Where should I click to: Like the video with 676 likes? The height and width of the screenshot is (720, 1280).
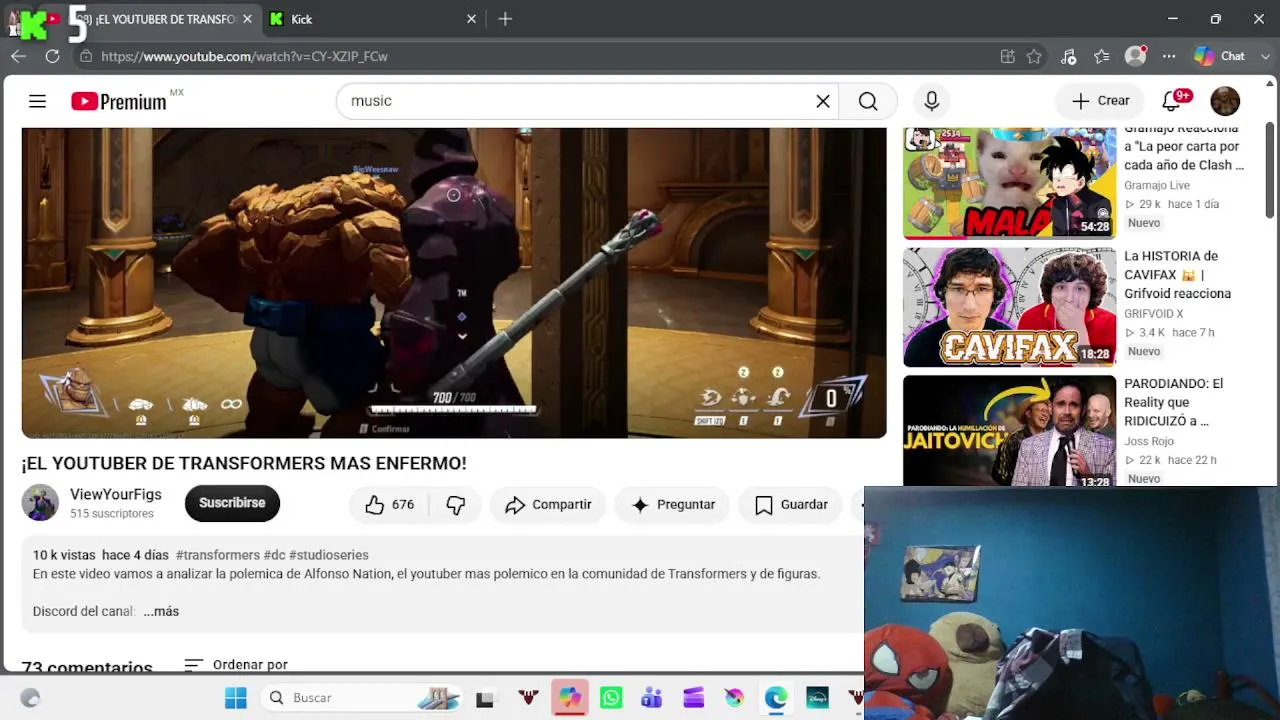click(389, 505)
